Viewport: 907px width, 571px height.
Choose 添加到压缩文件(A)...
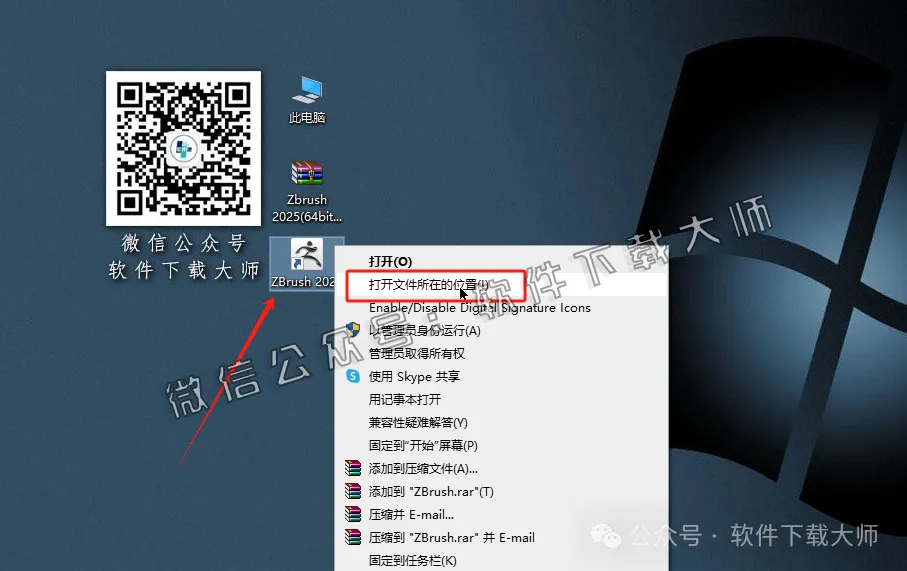(x=502, y=469)
